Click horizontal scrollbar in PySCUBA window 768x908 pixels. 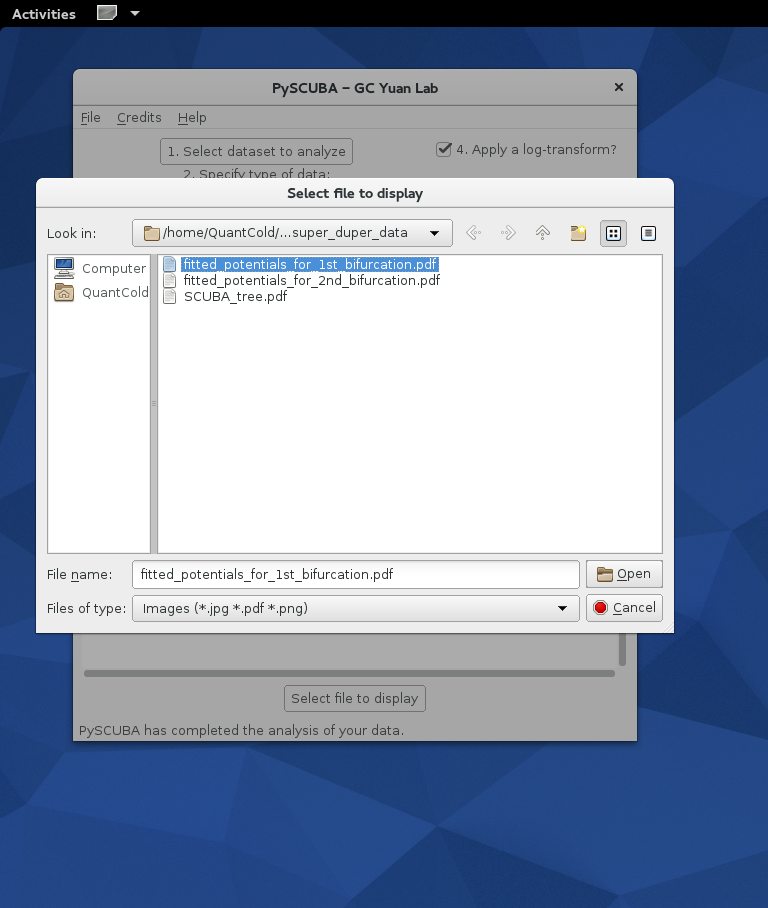point(349,673)
